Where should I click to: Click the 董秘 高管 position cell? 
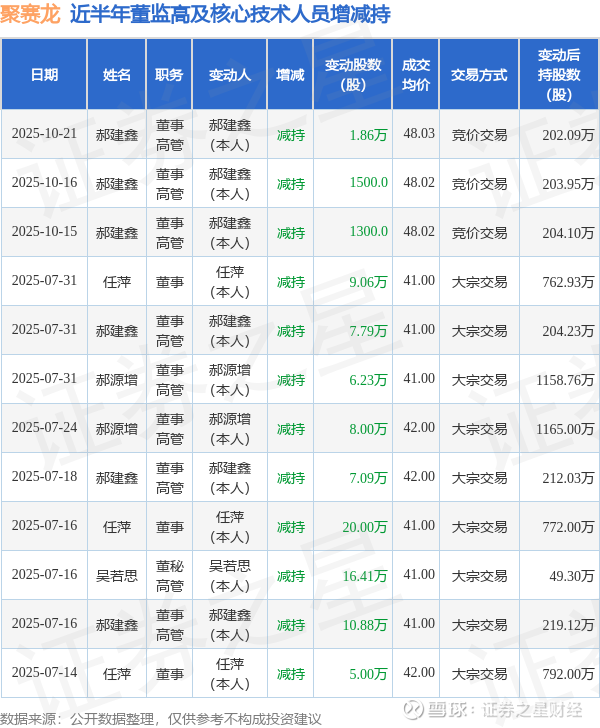tap(170, 576)
